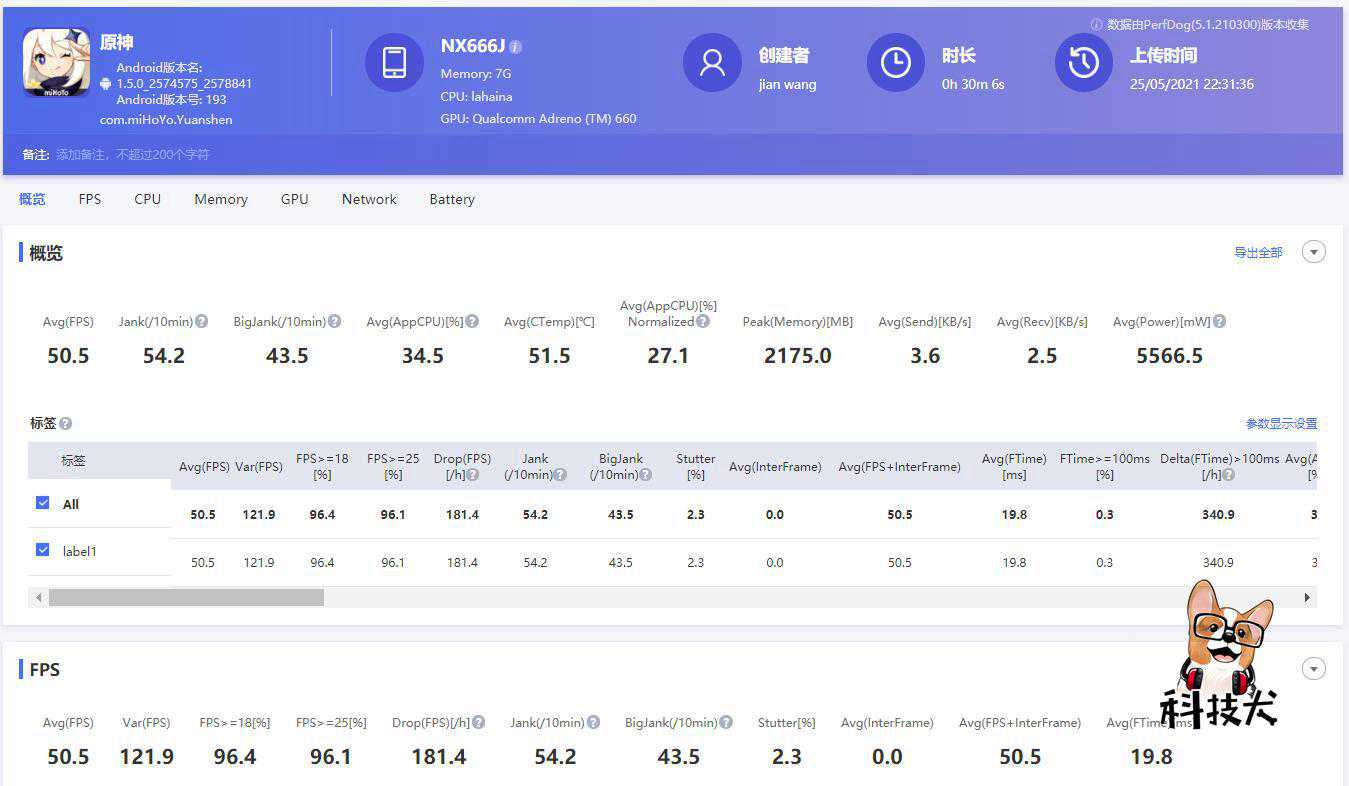Select the GPU tab

294,199
